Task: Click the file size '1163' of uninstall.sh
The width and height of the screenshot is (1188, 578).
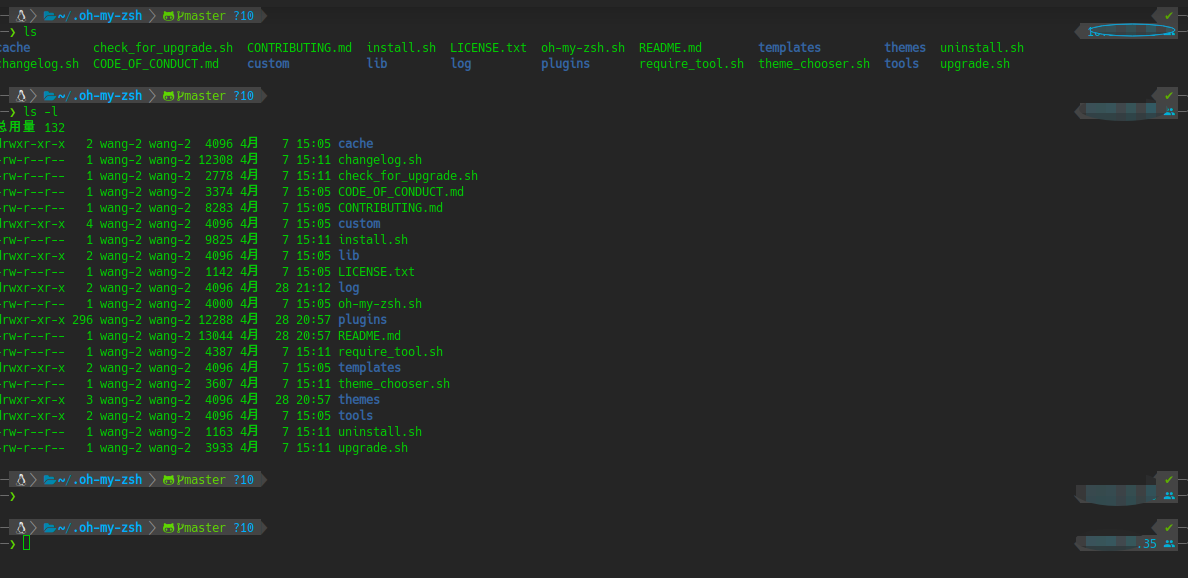Action: click(x=219, y=432)
